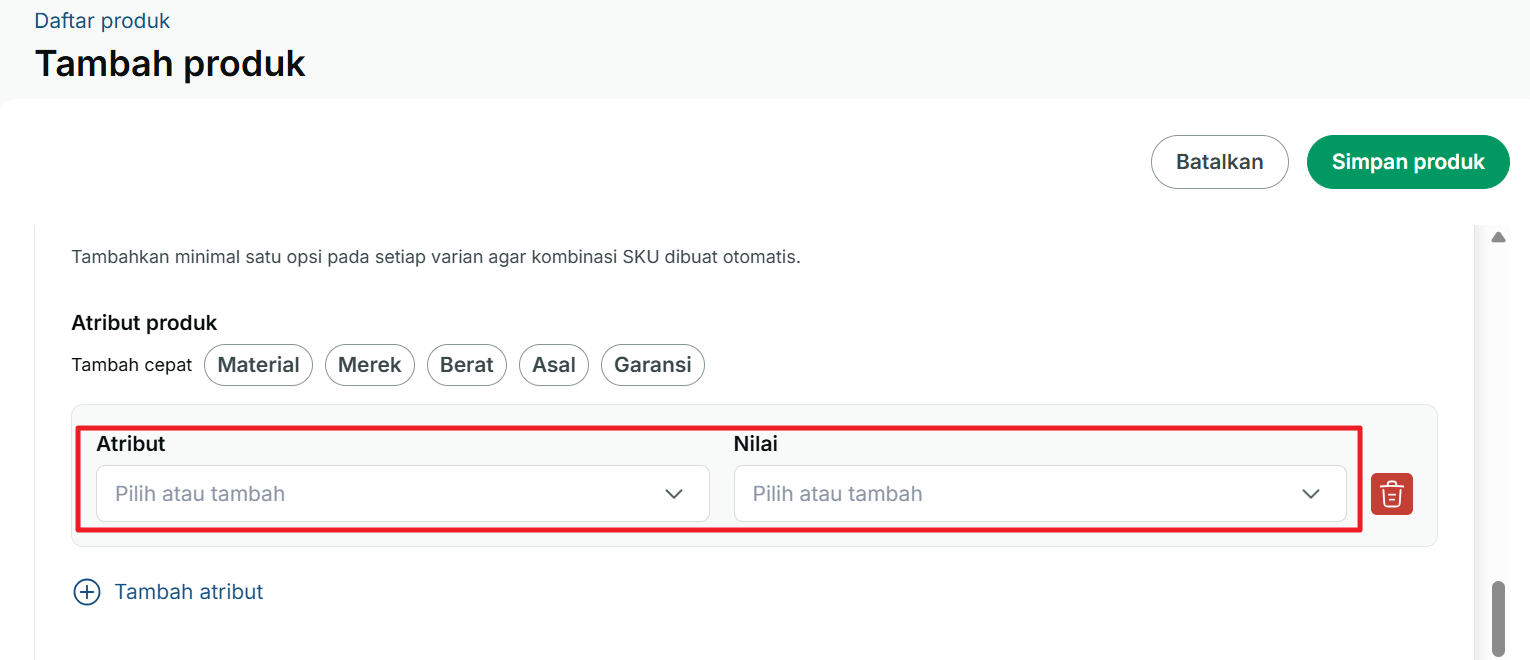Click the vertical scrollbar thumb

click(x=1498, y=618)
